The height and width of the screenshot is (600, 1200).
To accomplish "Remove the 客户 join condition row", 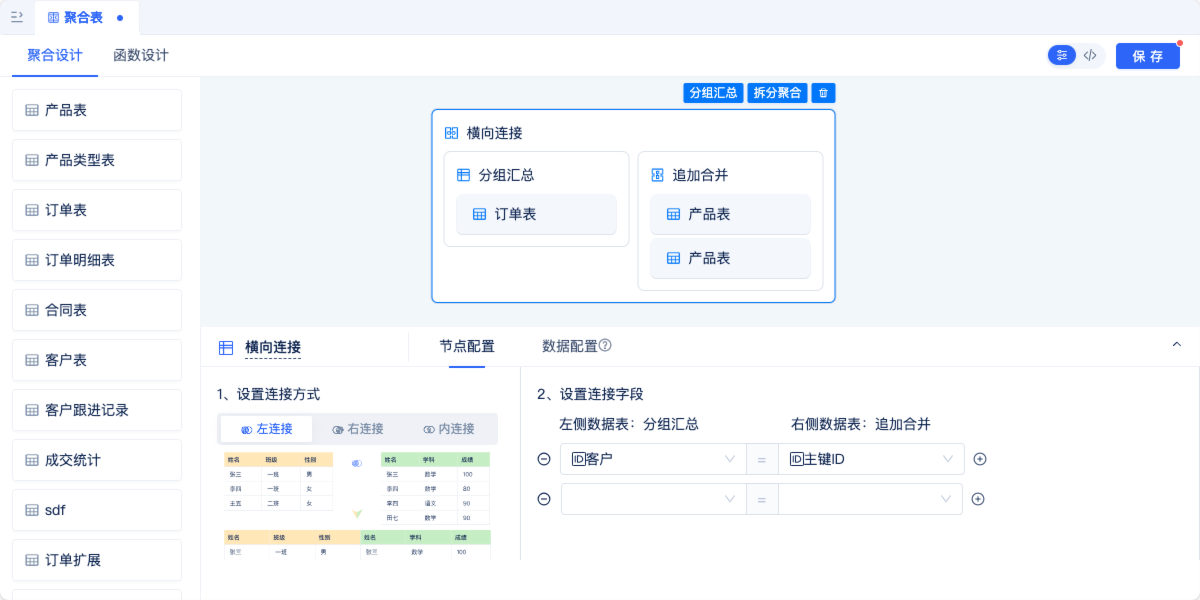I will tap(544, 459).
